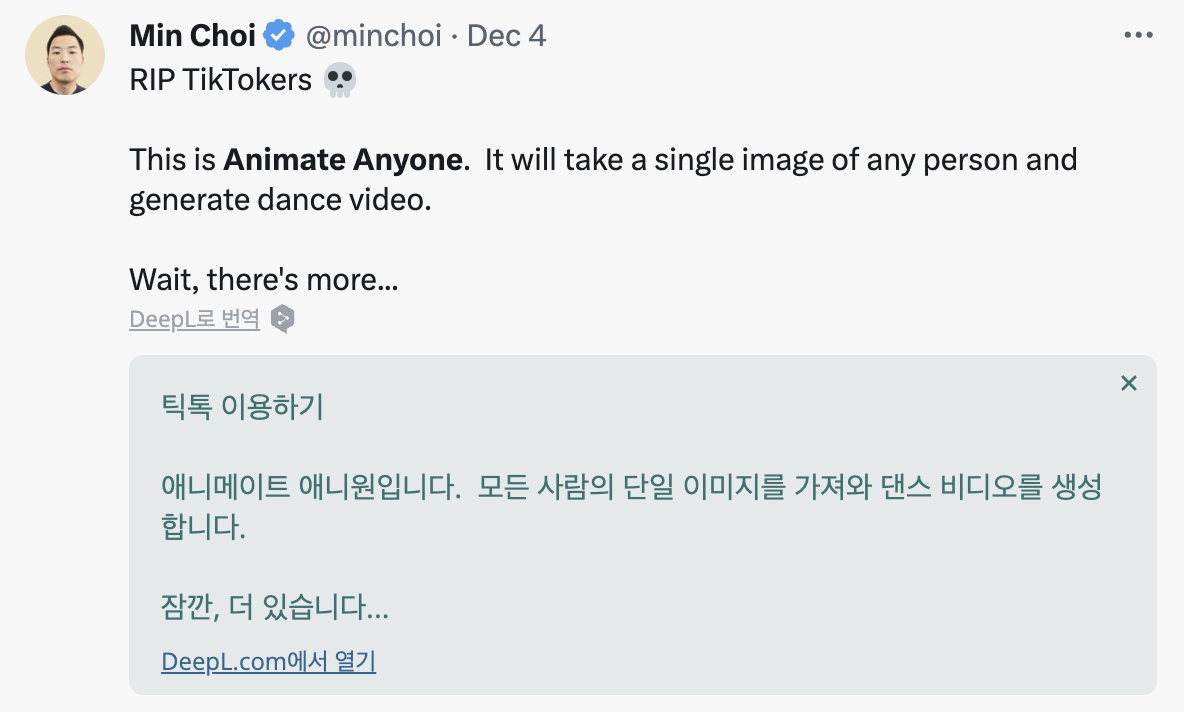The image size is (1184, 712).
Task: Dismiss the translation panel with the × button
Action: (x=1129, y=382)
